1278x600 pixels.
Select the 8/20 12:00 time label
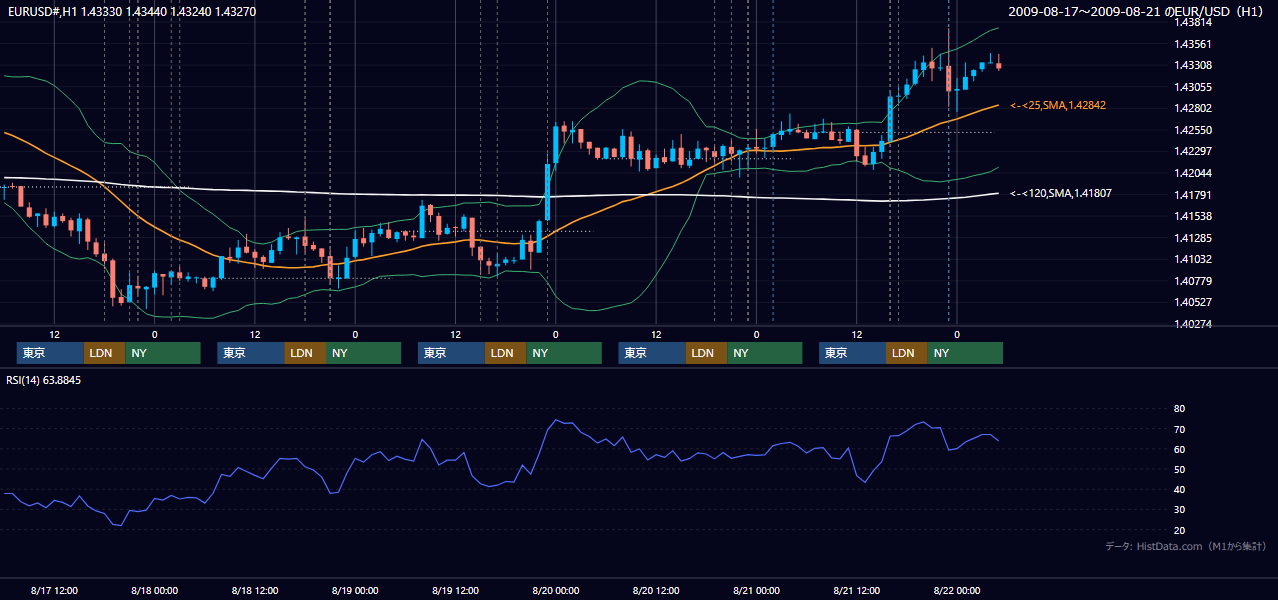[x=656, y=591]
